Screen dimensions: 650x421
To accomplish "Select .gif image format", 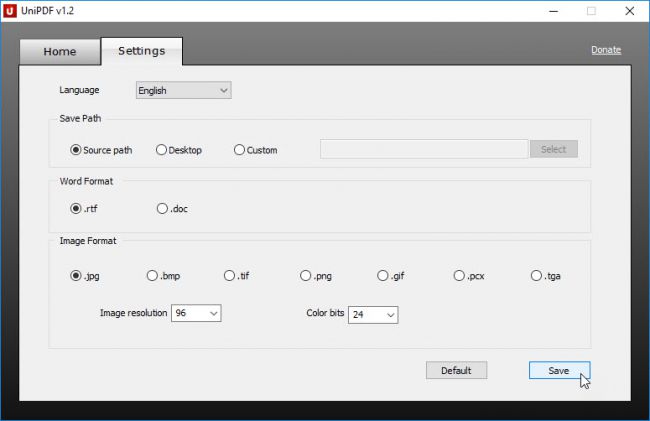I will coord(391,276).
